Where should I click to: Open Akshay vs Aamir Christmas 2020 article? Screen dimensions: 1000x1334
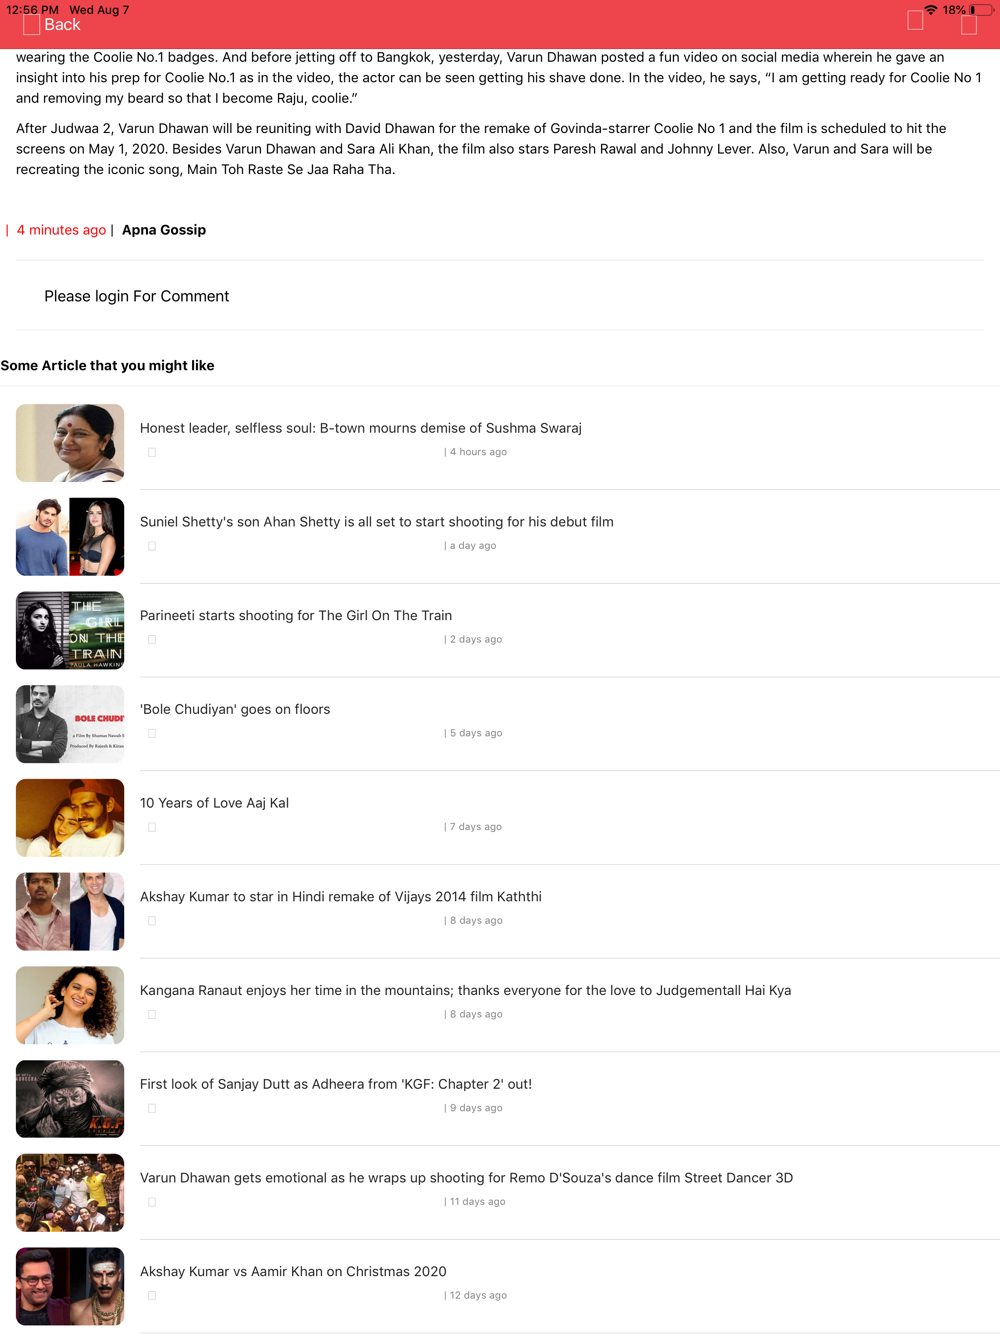coord(293,1272)
